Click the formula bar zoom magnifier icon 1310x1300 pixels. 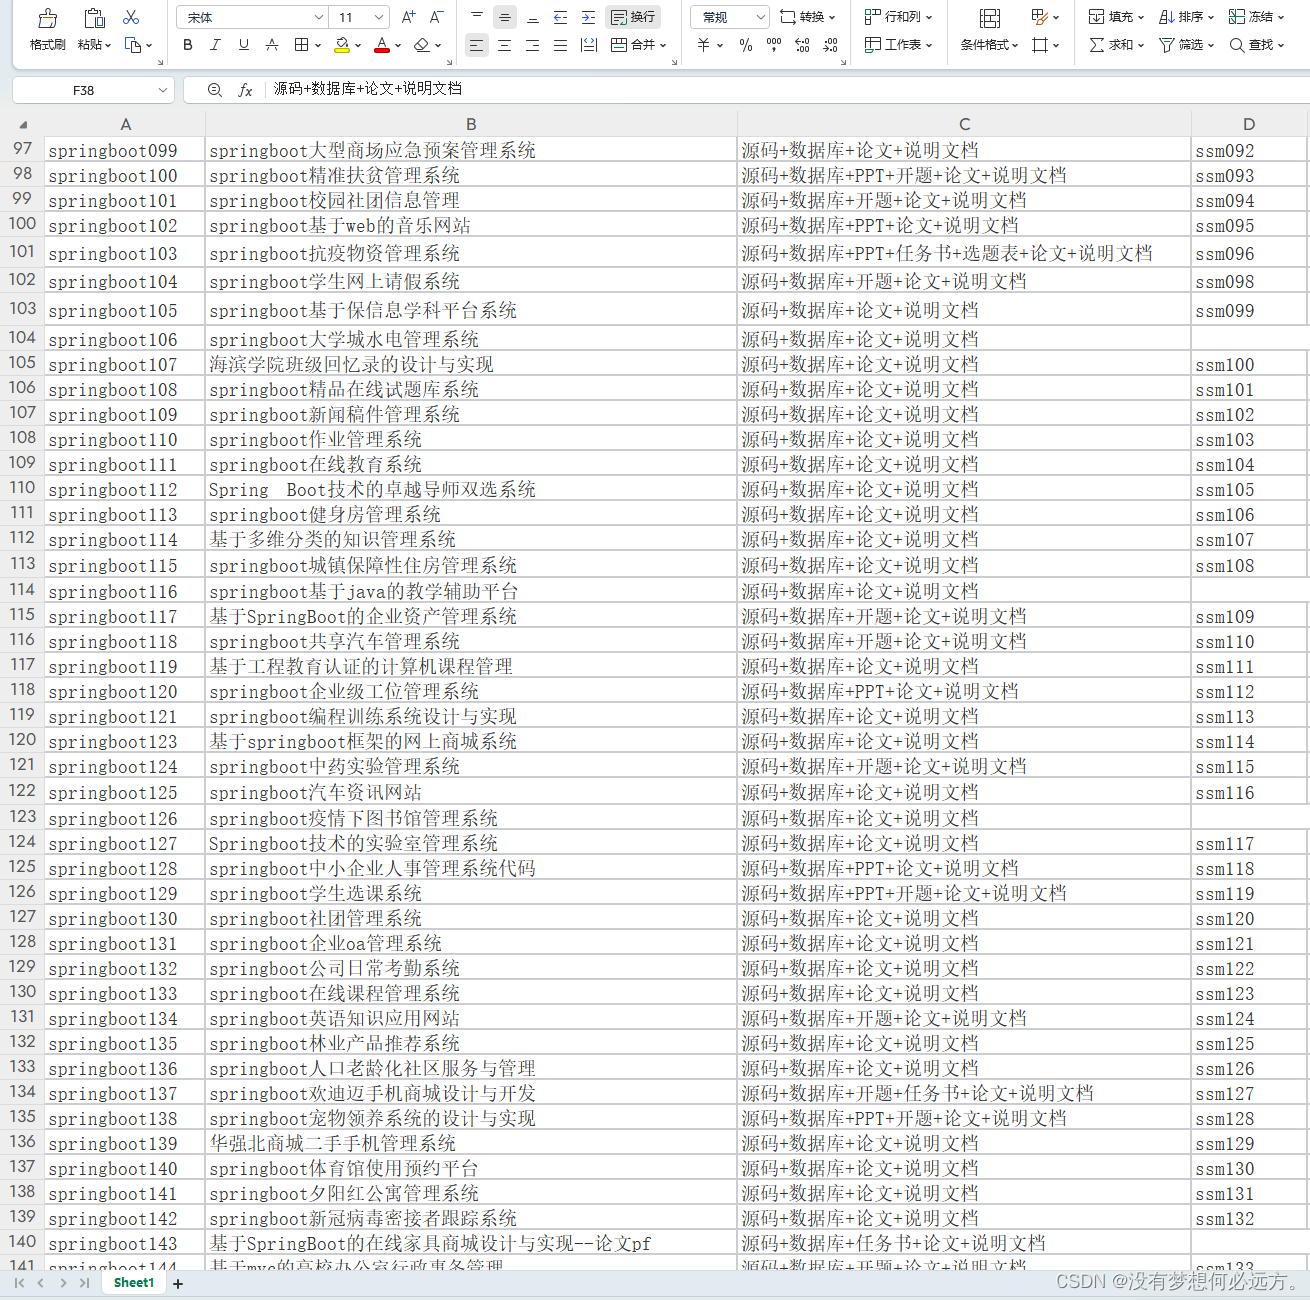point(214,90)
